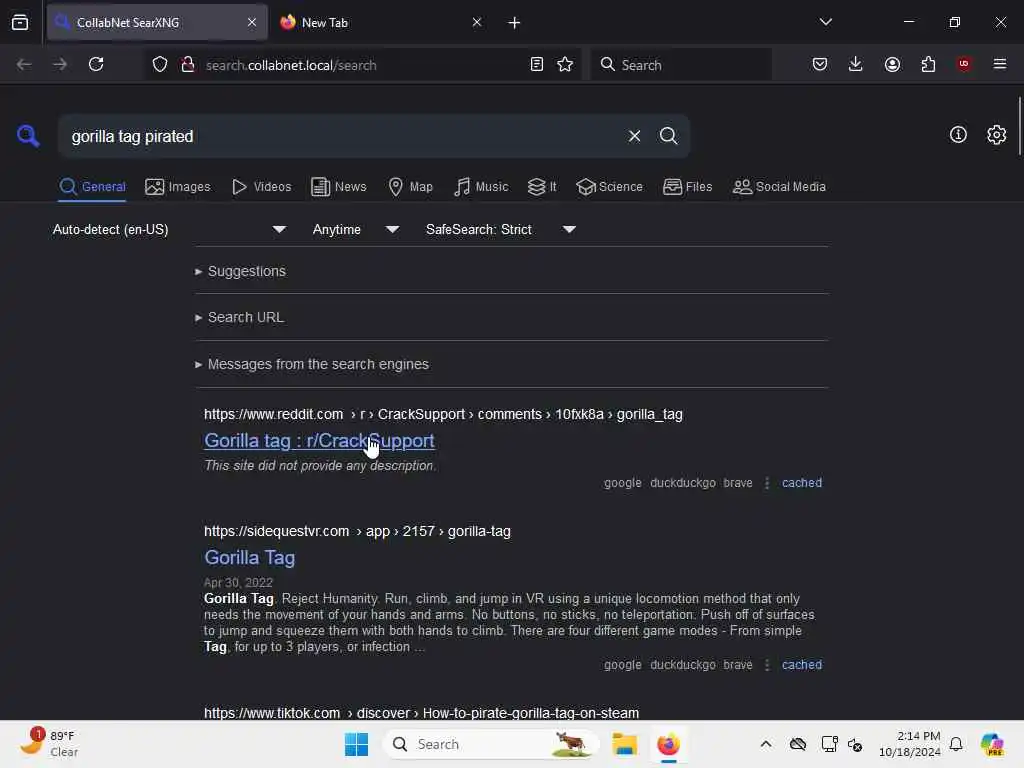Click the Firefox address bar

click(x=362, y=65)
